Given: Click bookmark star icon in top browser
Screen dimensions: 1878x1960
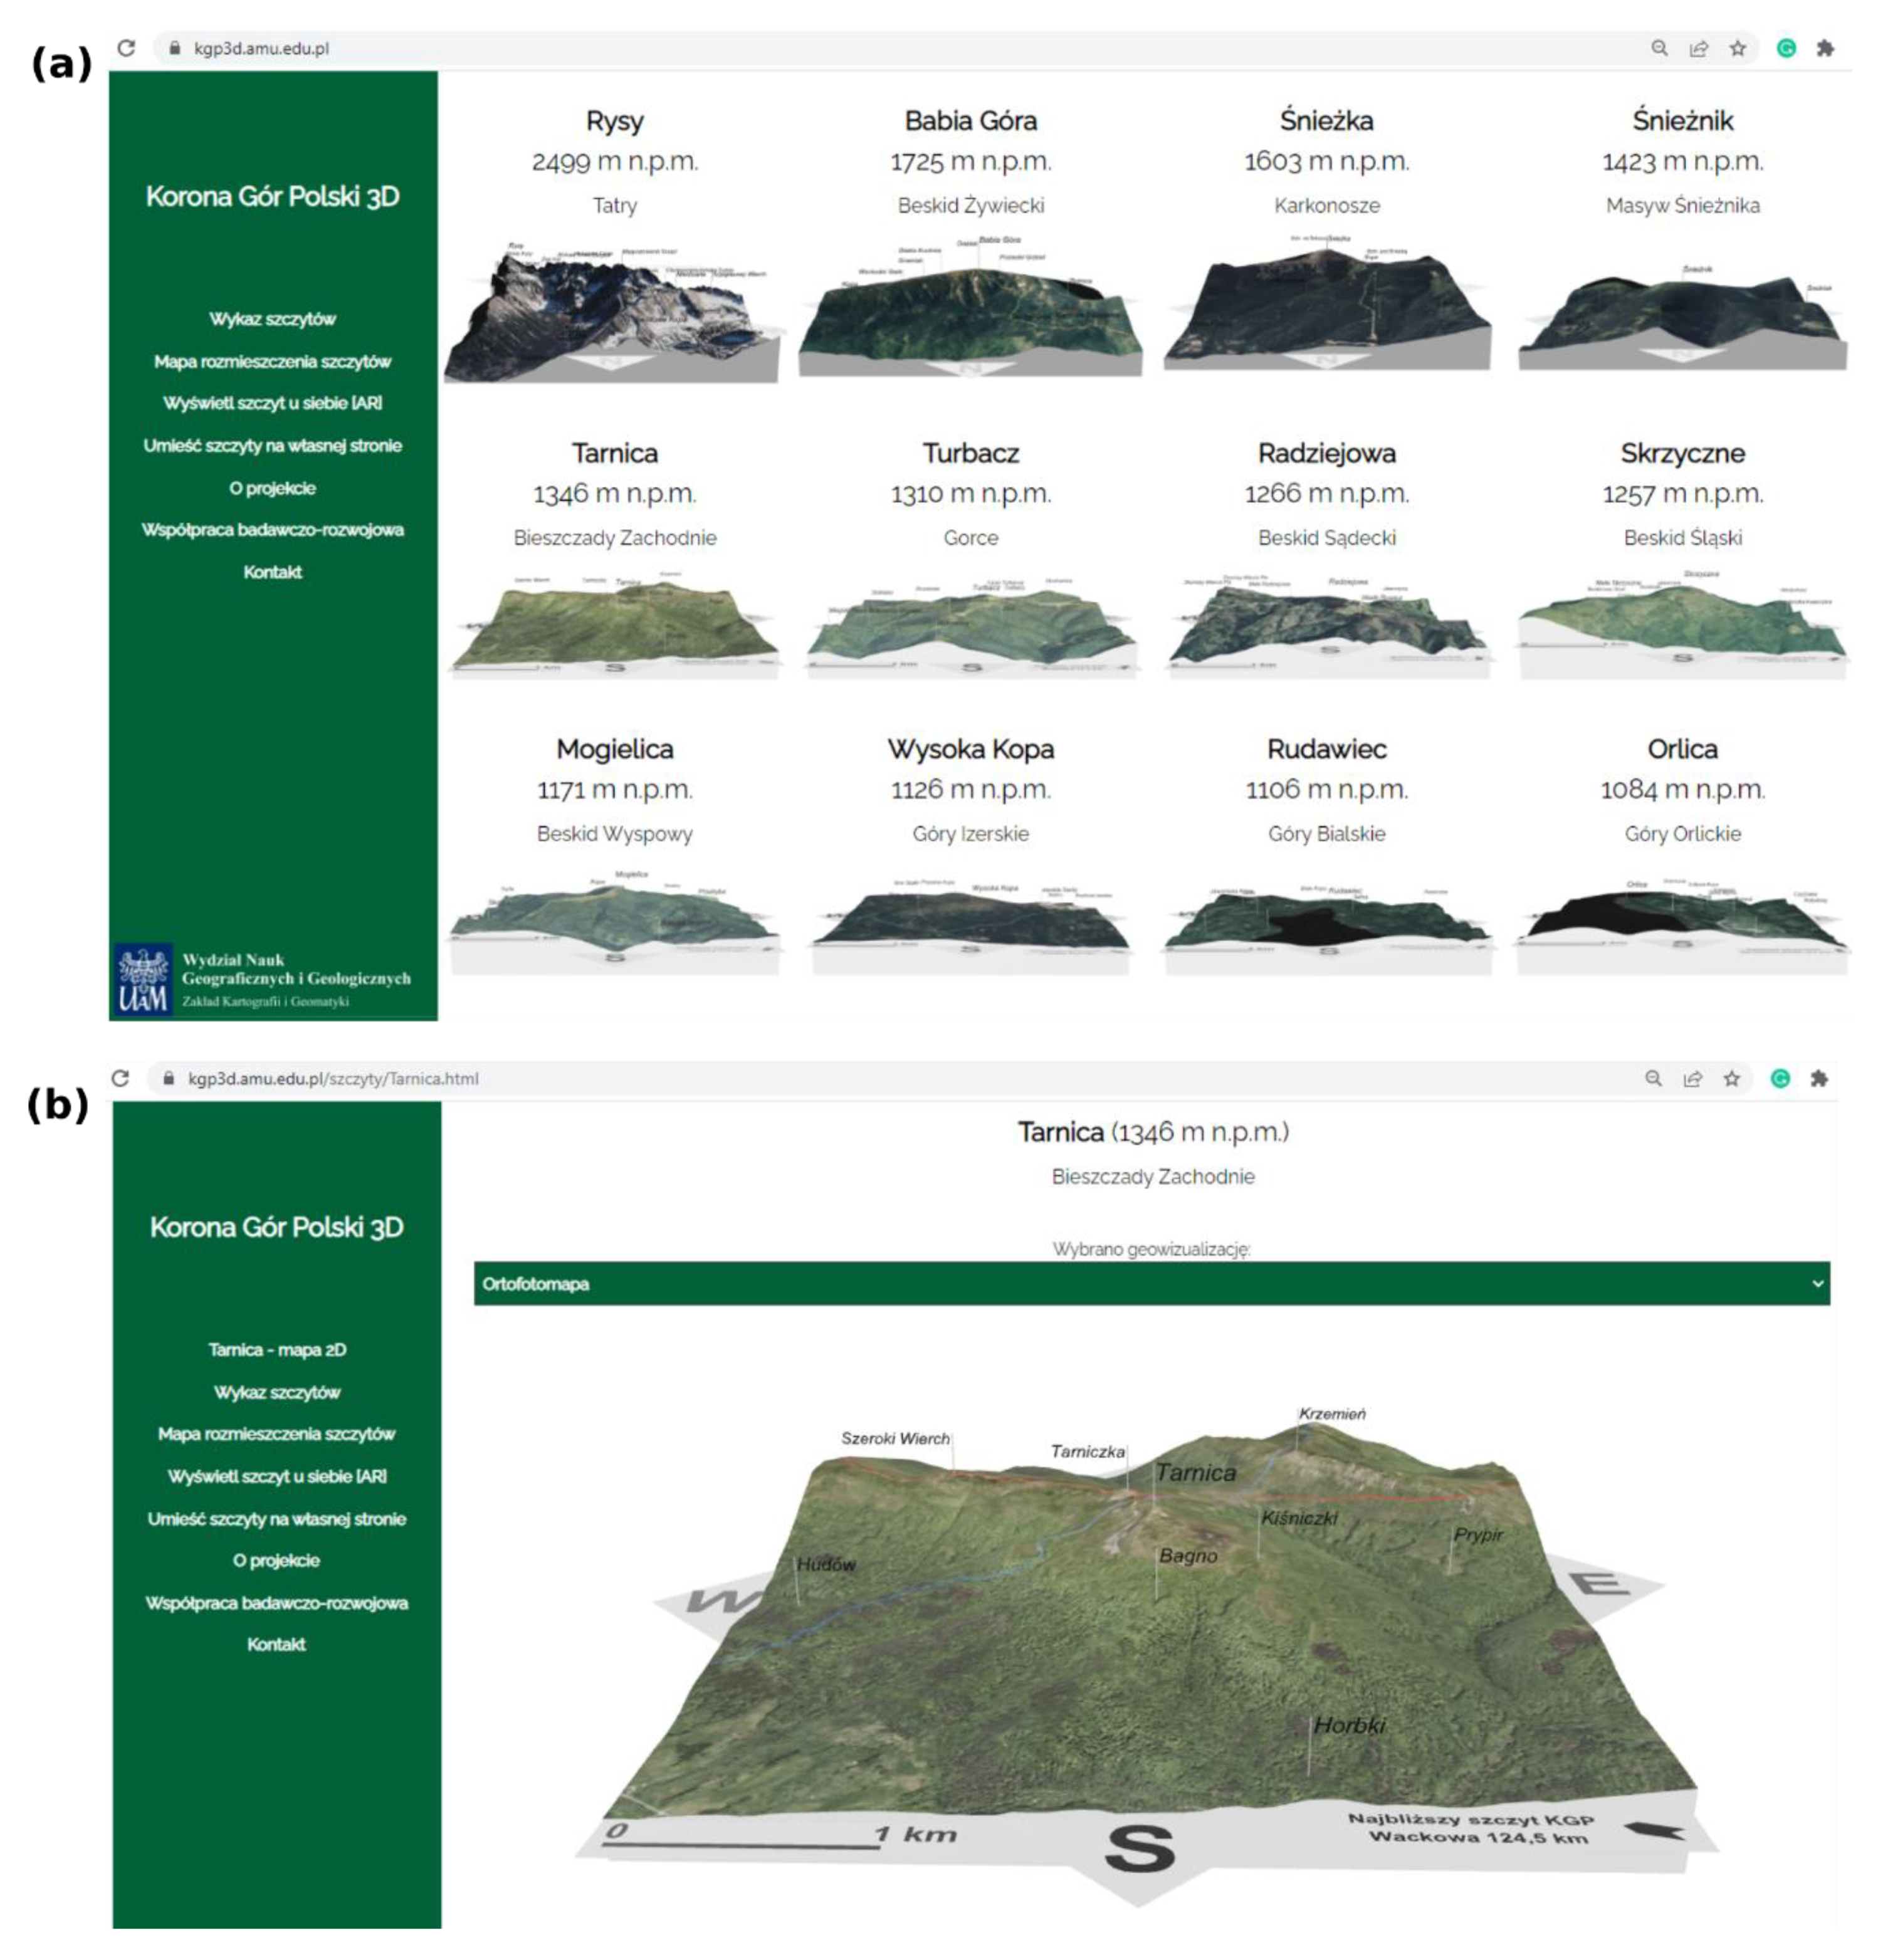Looking at the screenshot, I should click(x=1738, y=48).
